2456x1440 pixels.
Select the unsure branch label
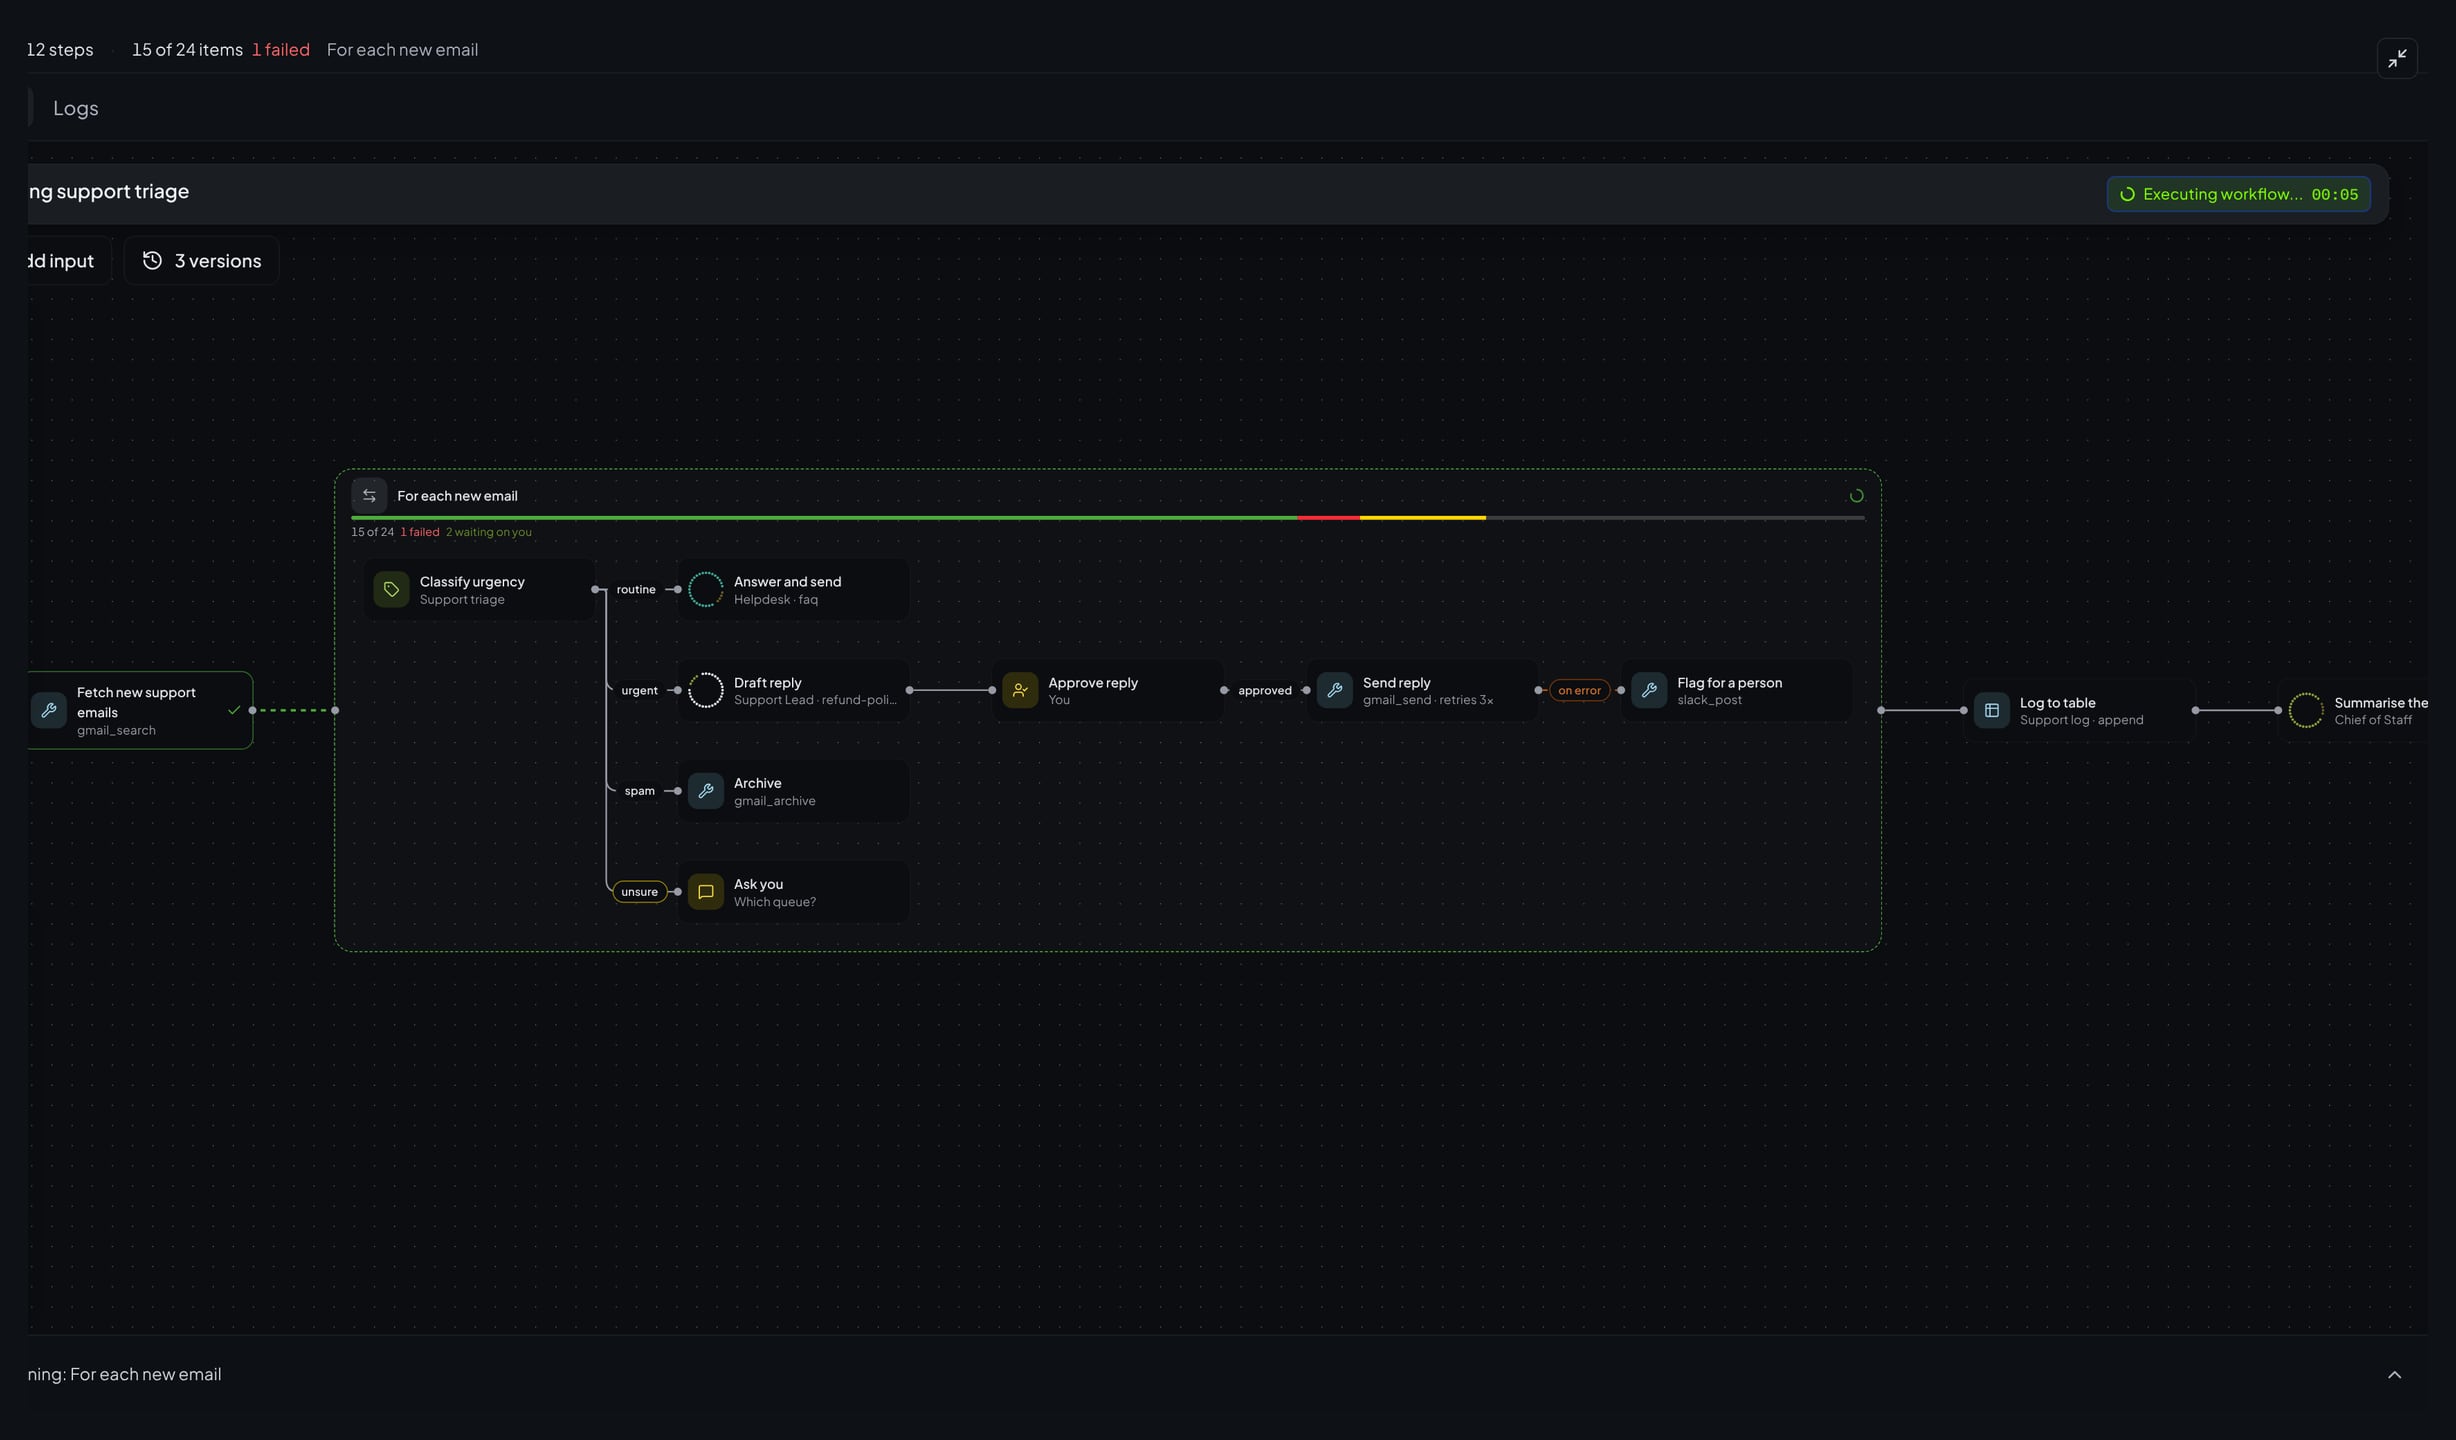tap(639, 892)
